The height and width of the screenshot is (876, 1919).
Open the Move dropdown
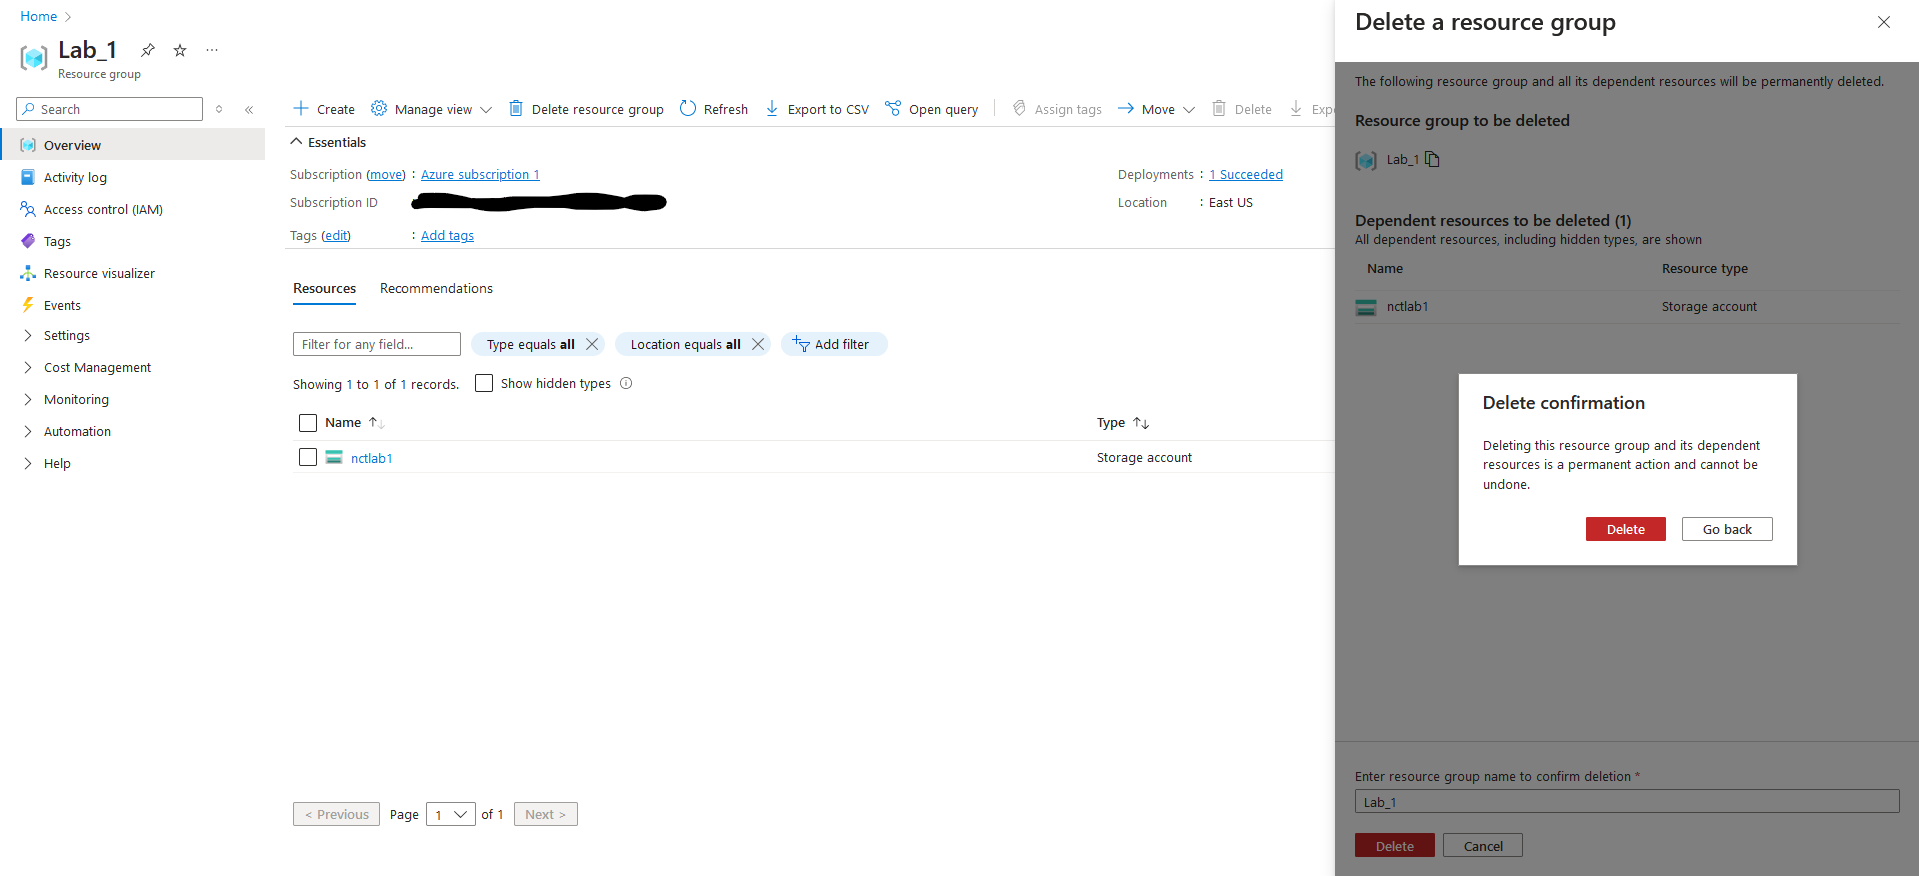click(x=1157, y=109)
